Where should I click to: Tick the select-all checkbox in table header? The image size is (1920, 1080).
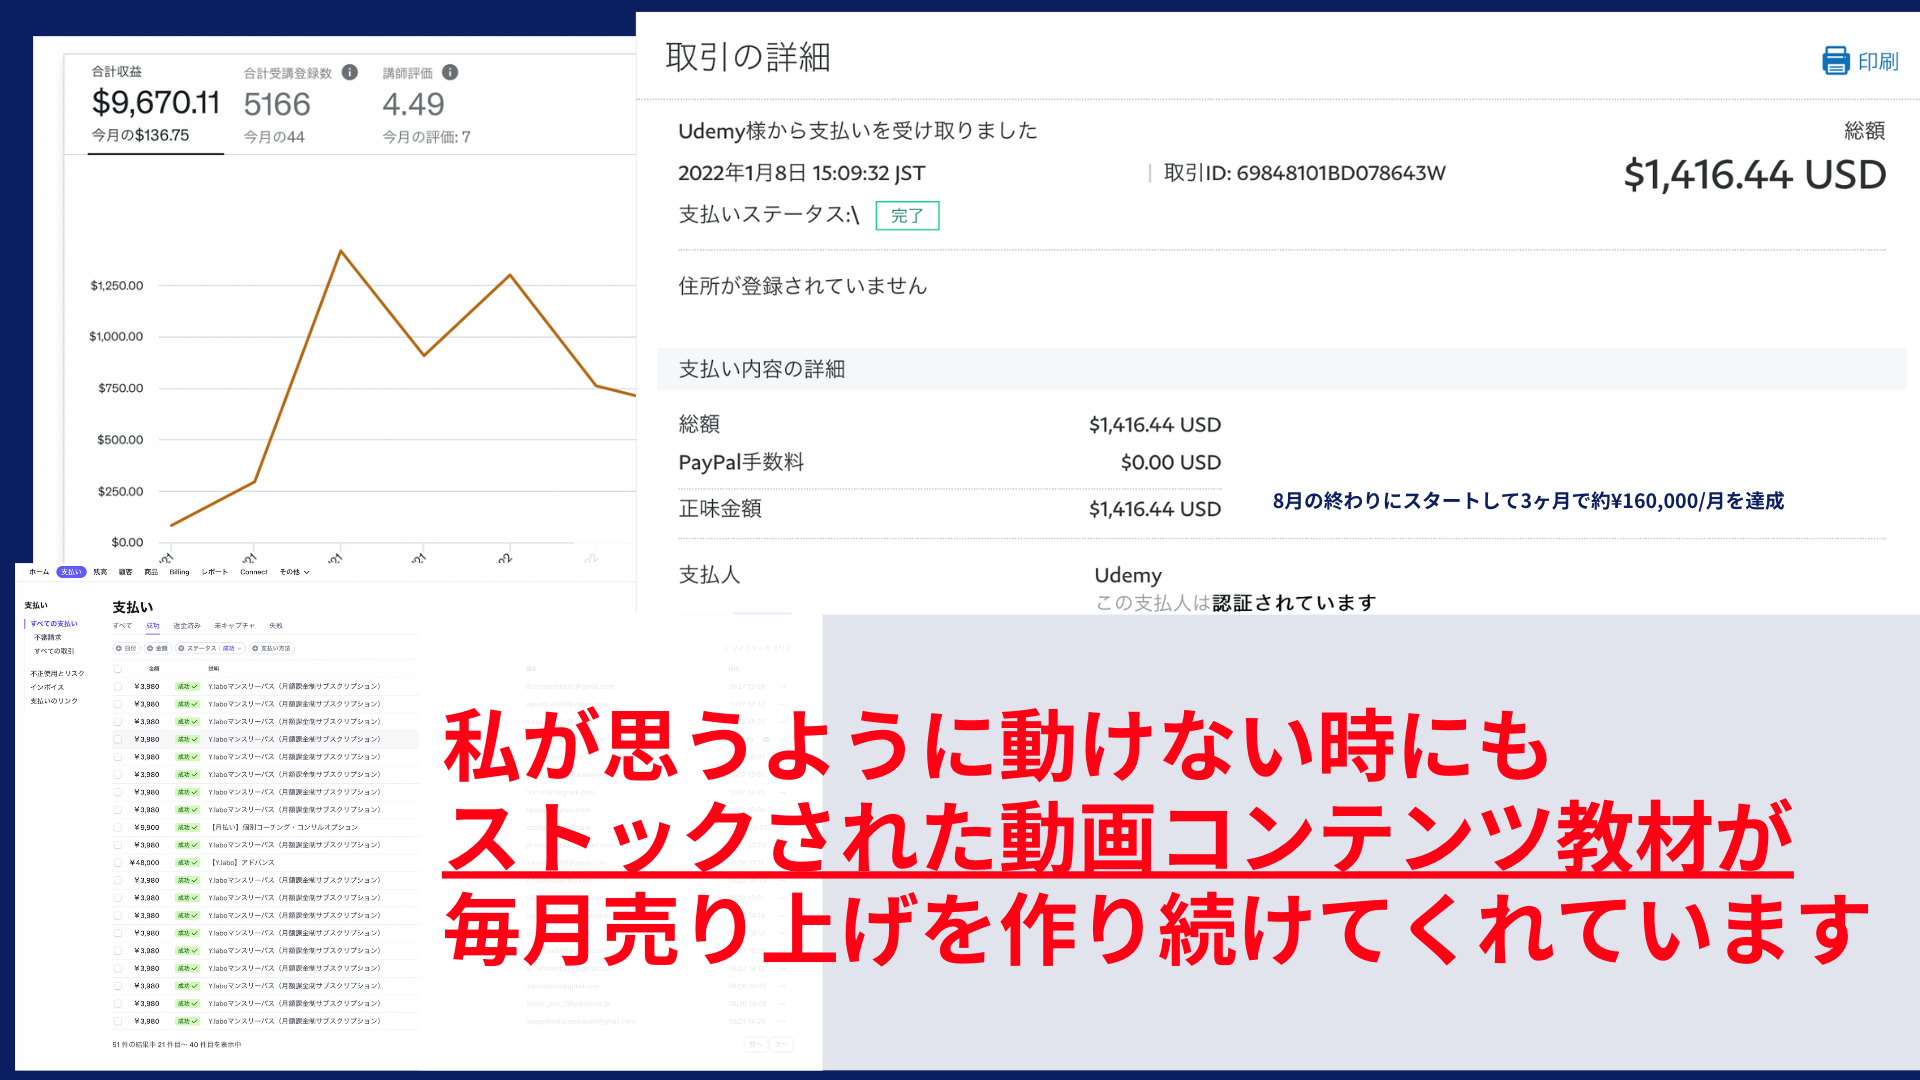pyautogui.click(x=118, y=668)
